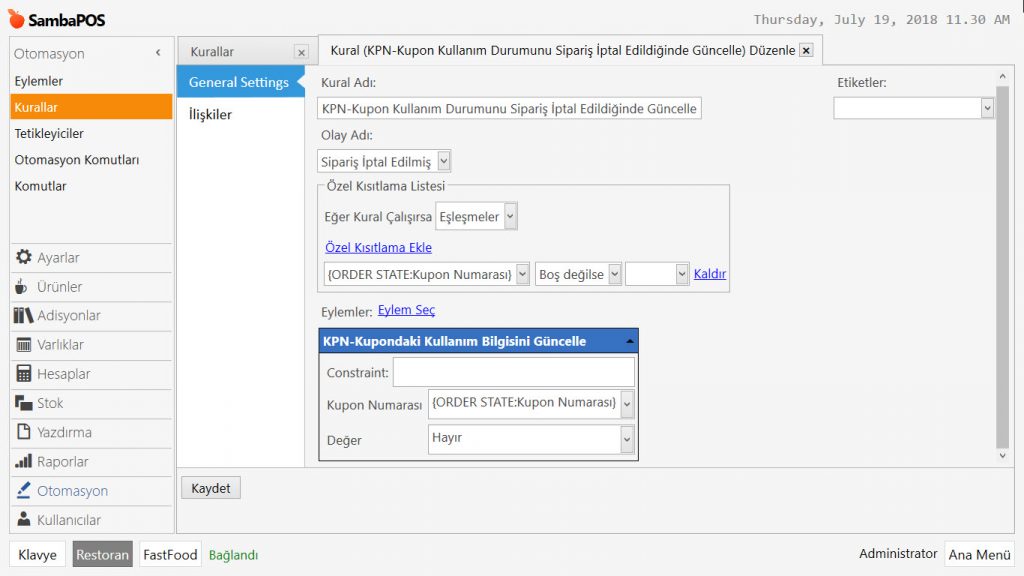Open the Olay Adı dropdown

pyautogui.click(x=444, y=161)
